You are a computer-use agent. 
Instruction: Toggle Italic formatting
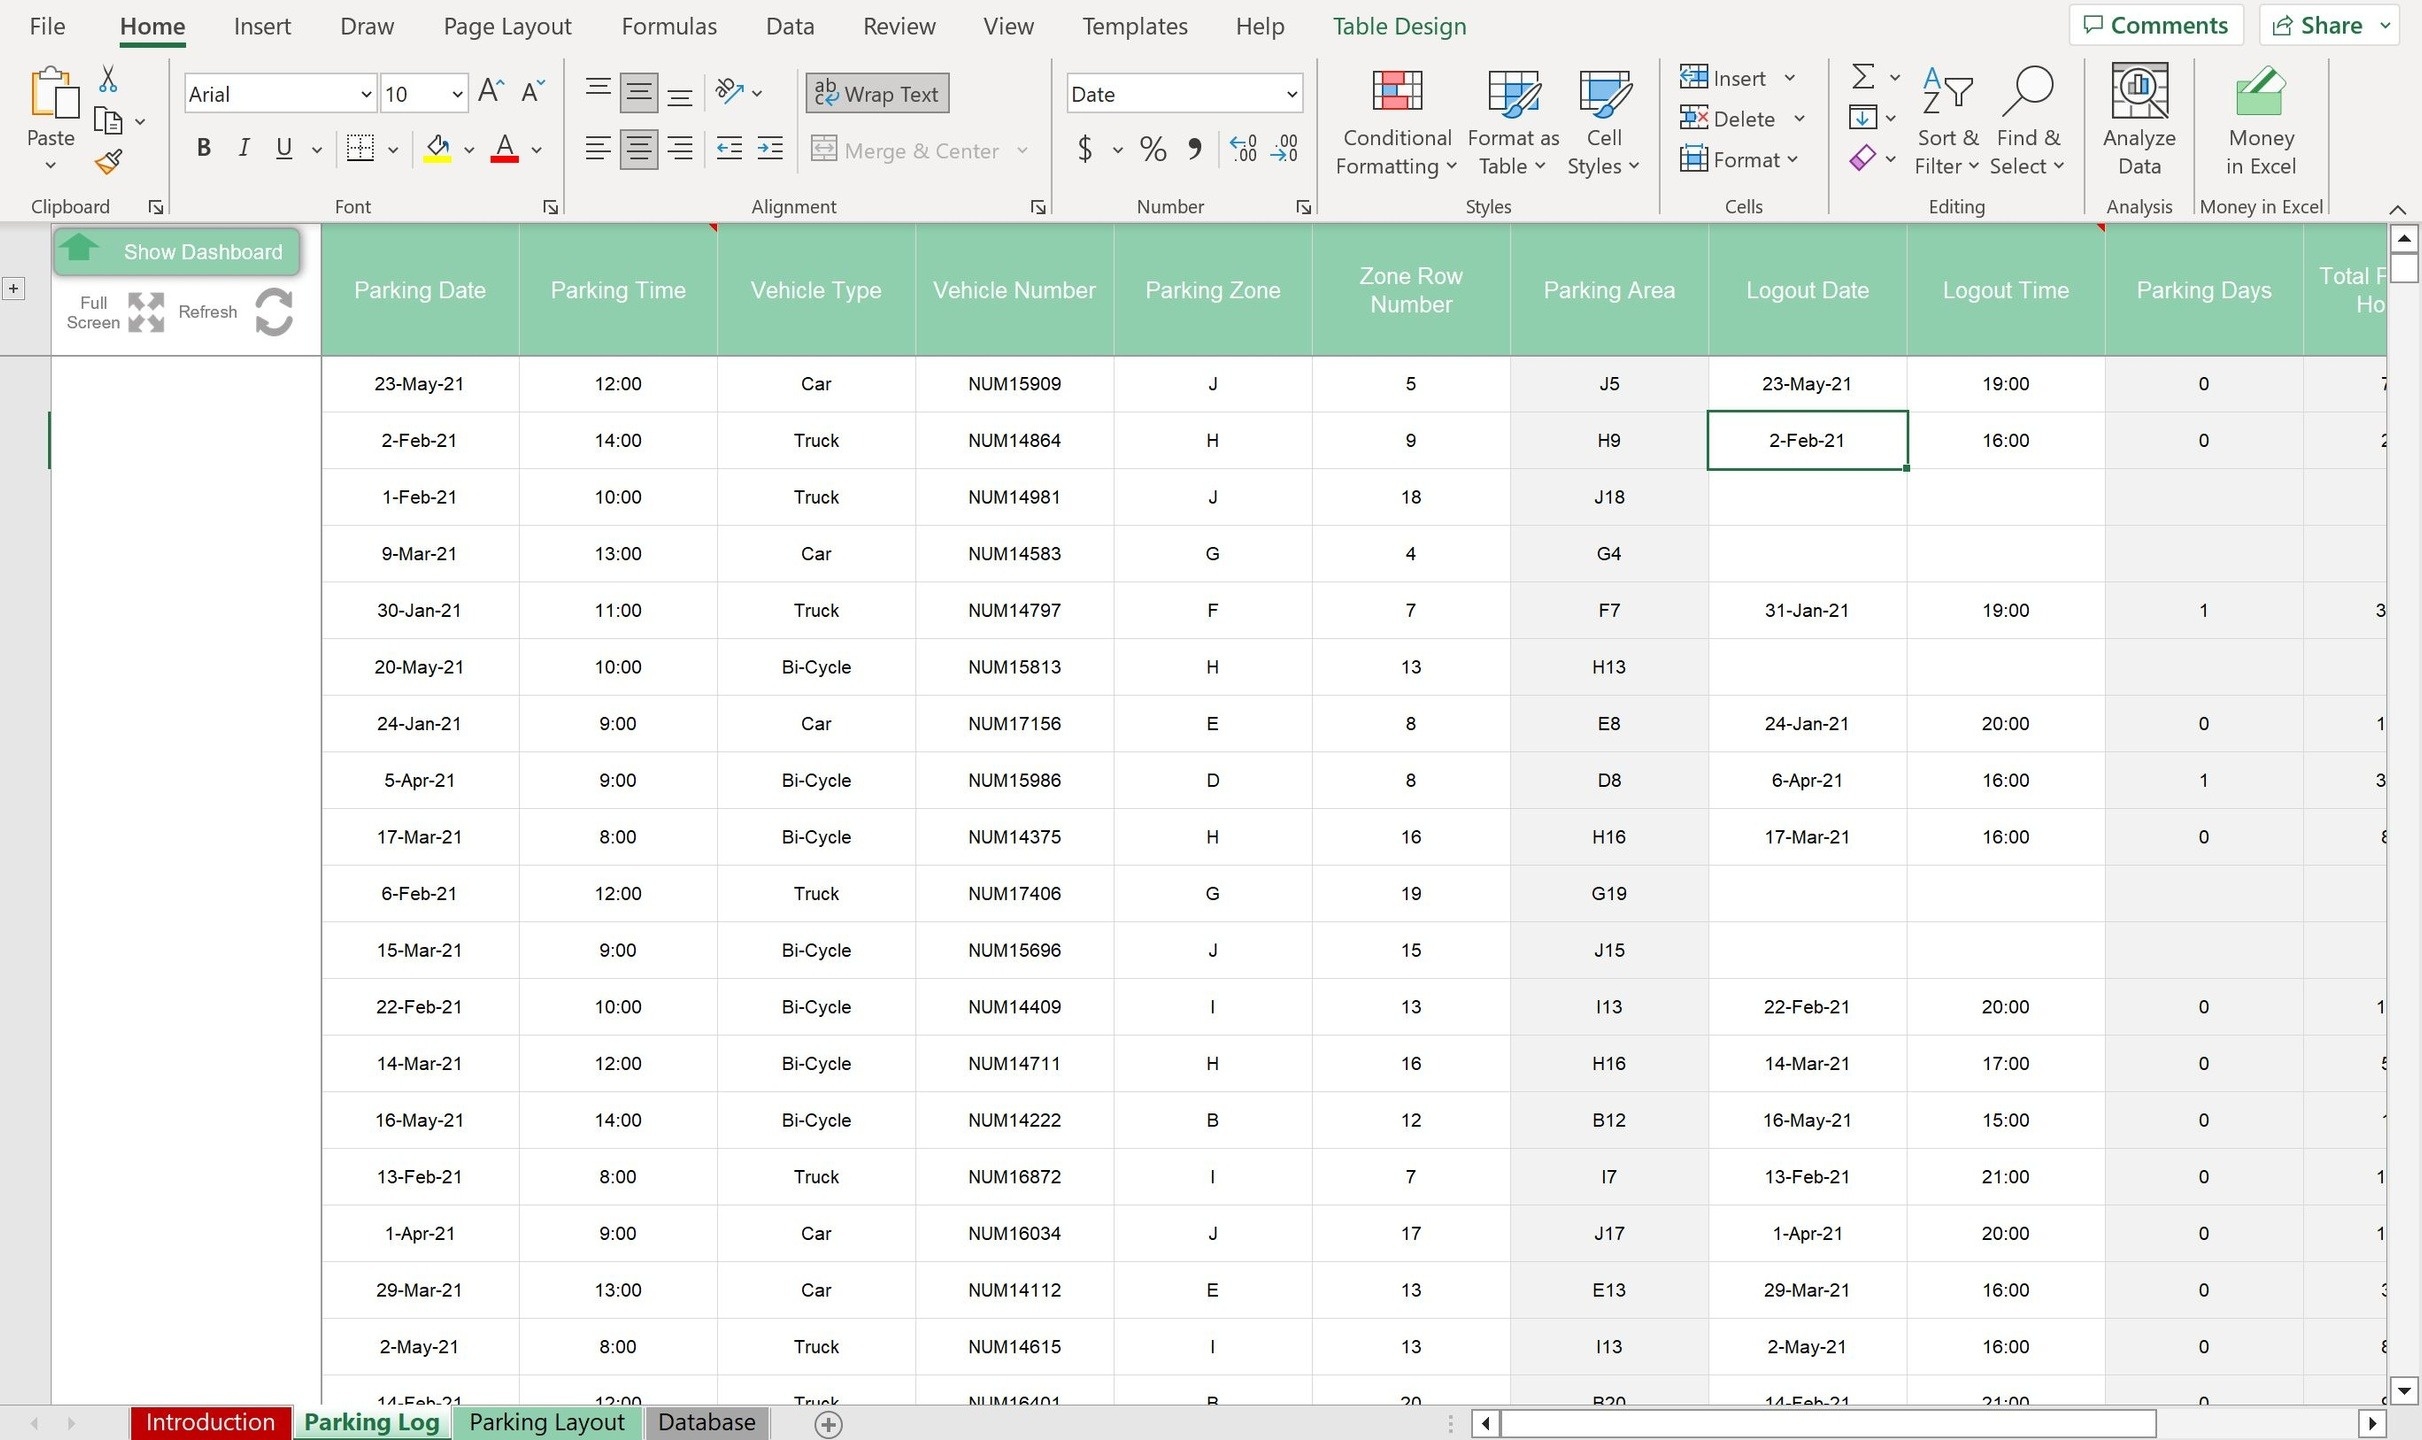click(x=243, y=149)
